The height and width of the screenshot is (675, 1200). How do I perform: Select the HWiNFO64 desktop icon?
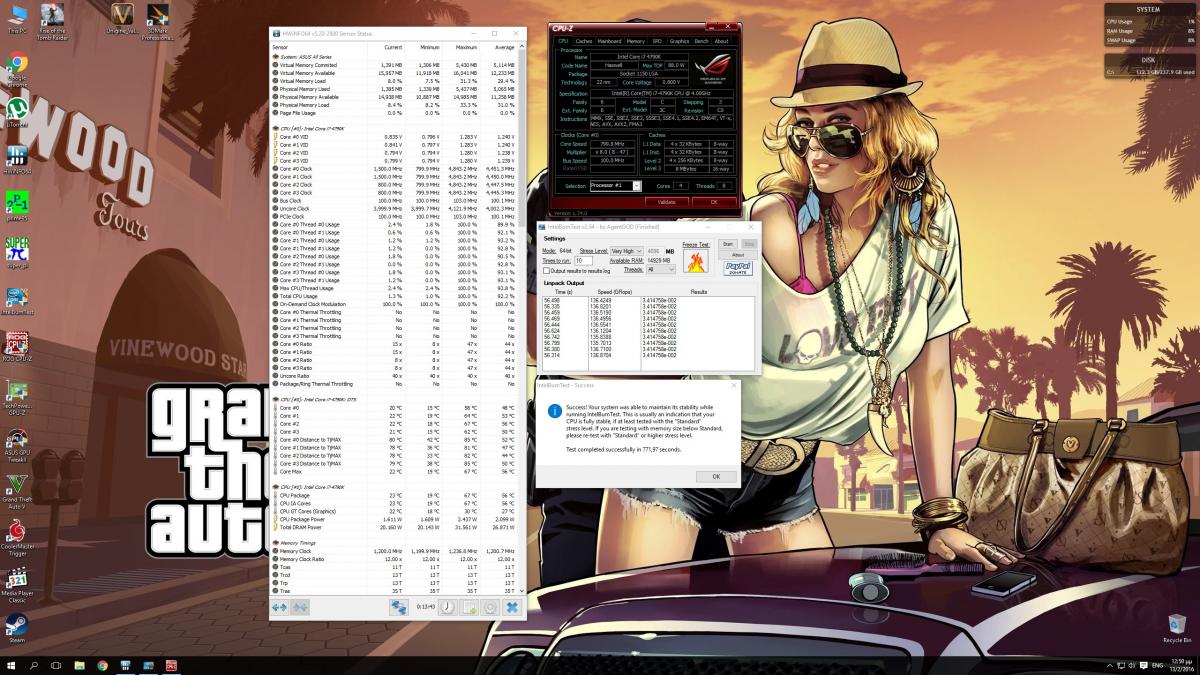[17, 160]
